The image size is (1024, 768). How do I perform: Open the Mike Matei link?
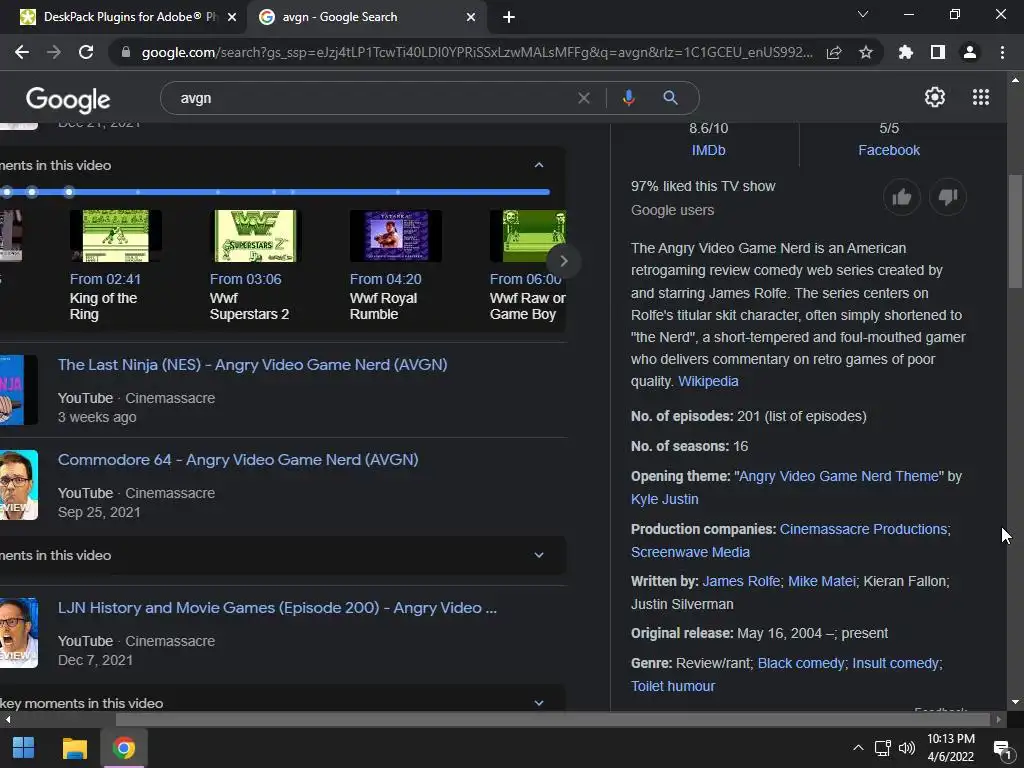click(821, 581)
